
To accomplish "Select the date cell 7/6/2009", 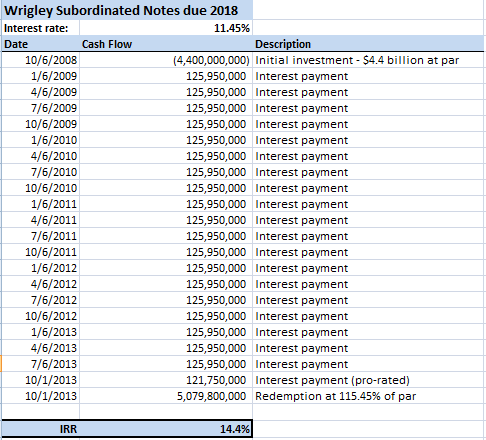I will point(41,108).
